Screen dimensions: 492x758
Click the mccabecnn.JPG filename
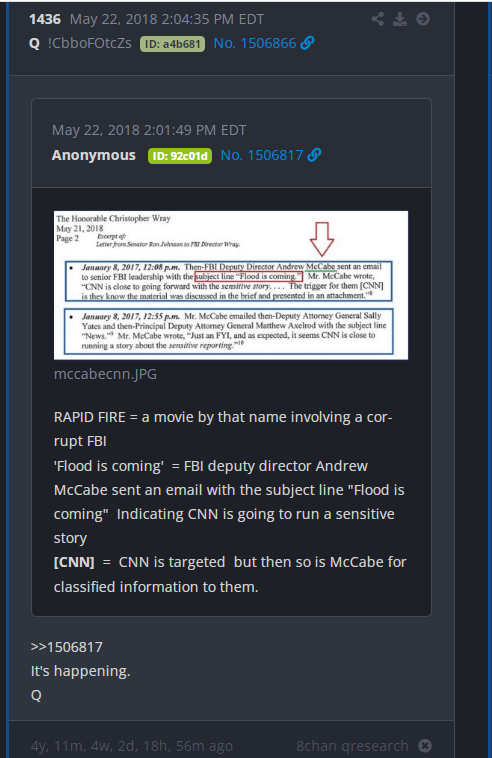tap(105, 374)
